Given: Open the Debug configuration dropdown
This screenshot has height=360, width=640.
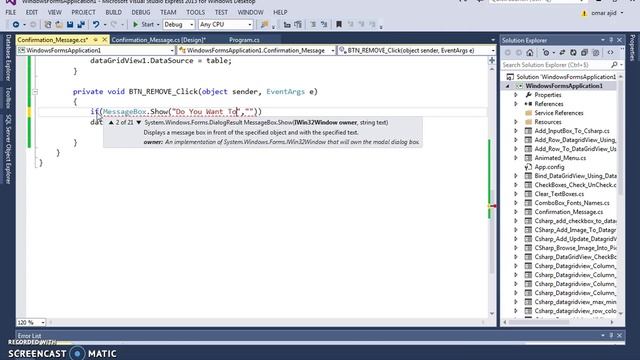Looking at the screenshot, I should 179,24.
